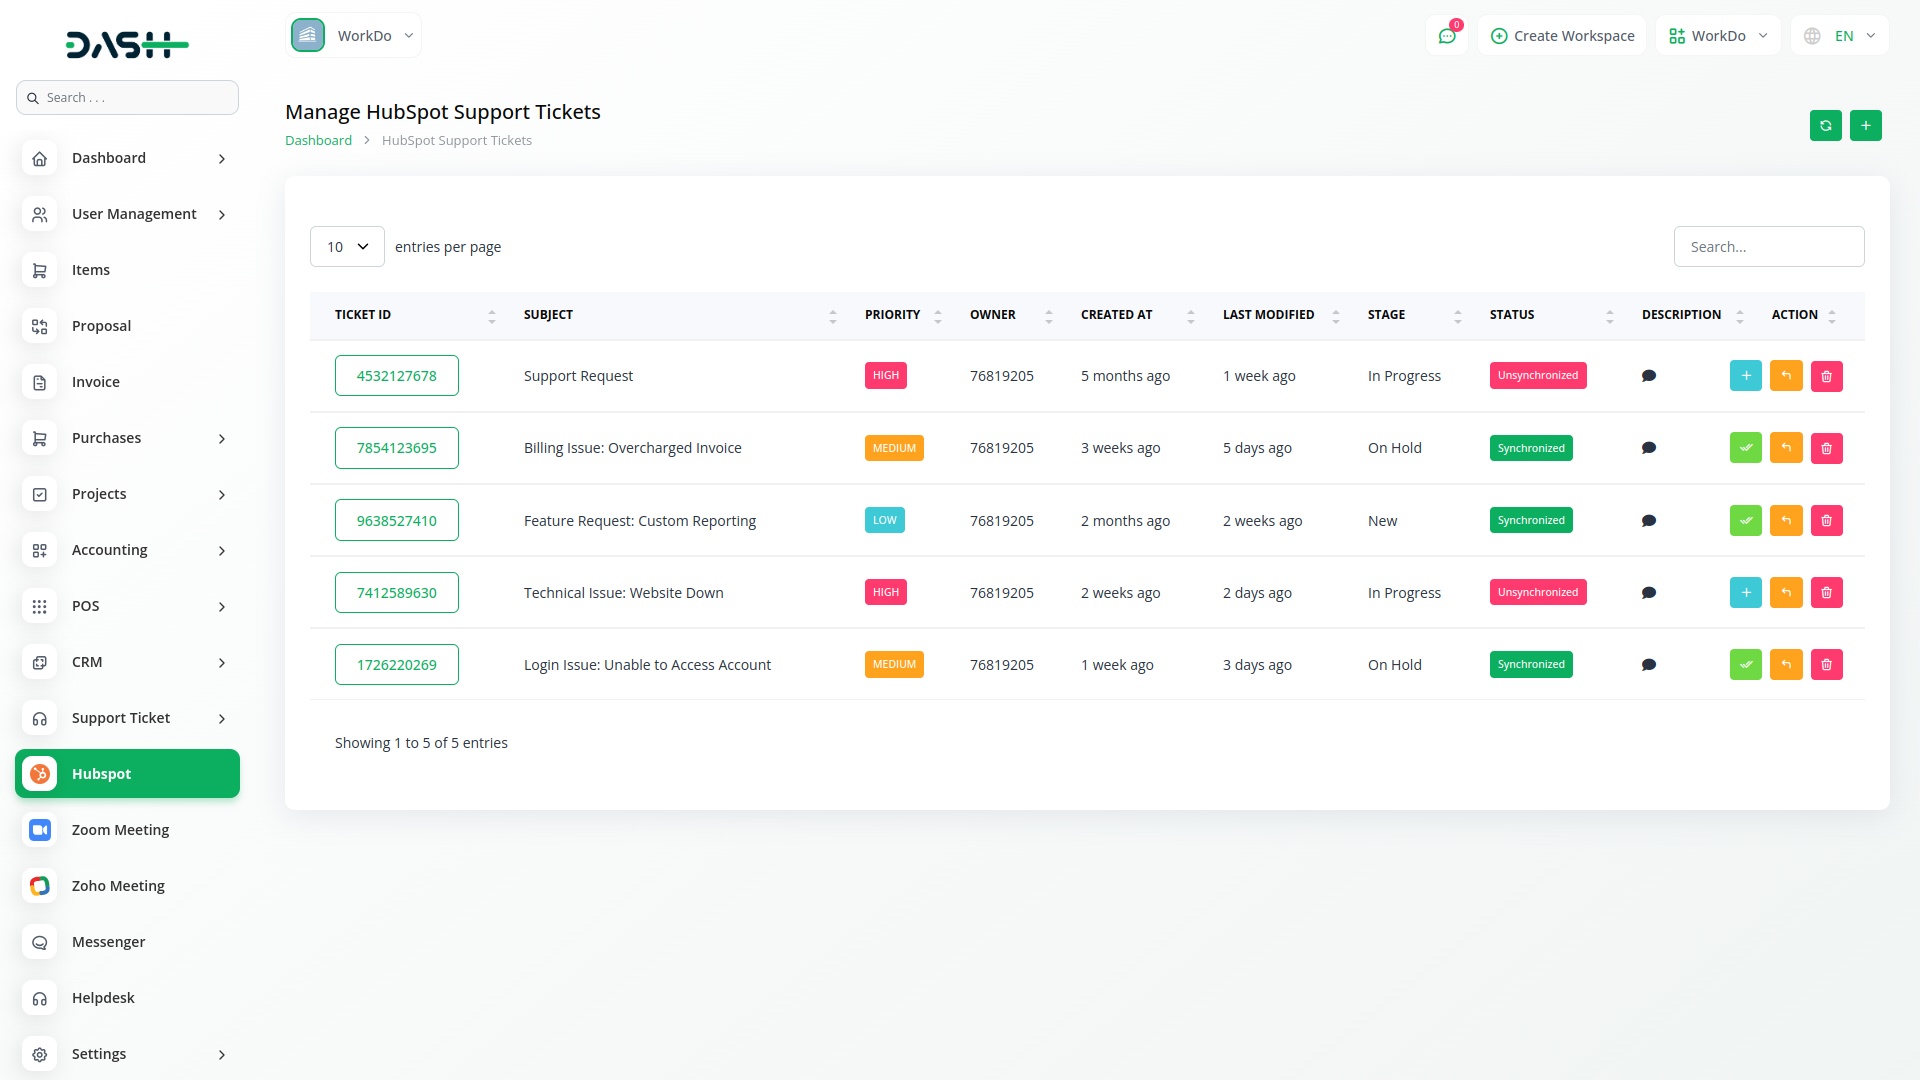Screen dimensions: 1920x1080
Task: Open the chat messages icon in header
Action: pos(1446,36)
